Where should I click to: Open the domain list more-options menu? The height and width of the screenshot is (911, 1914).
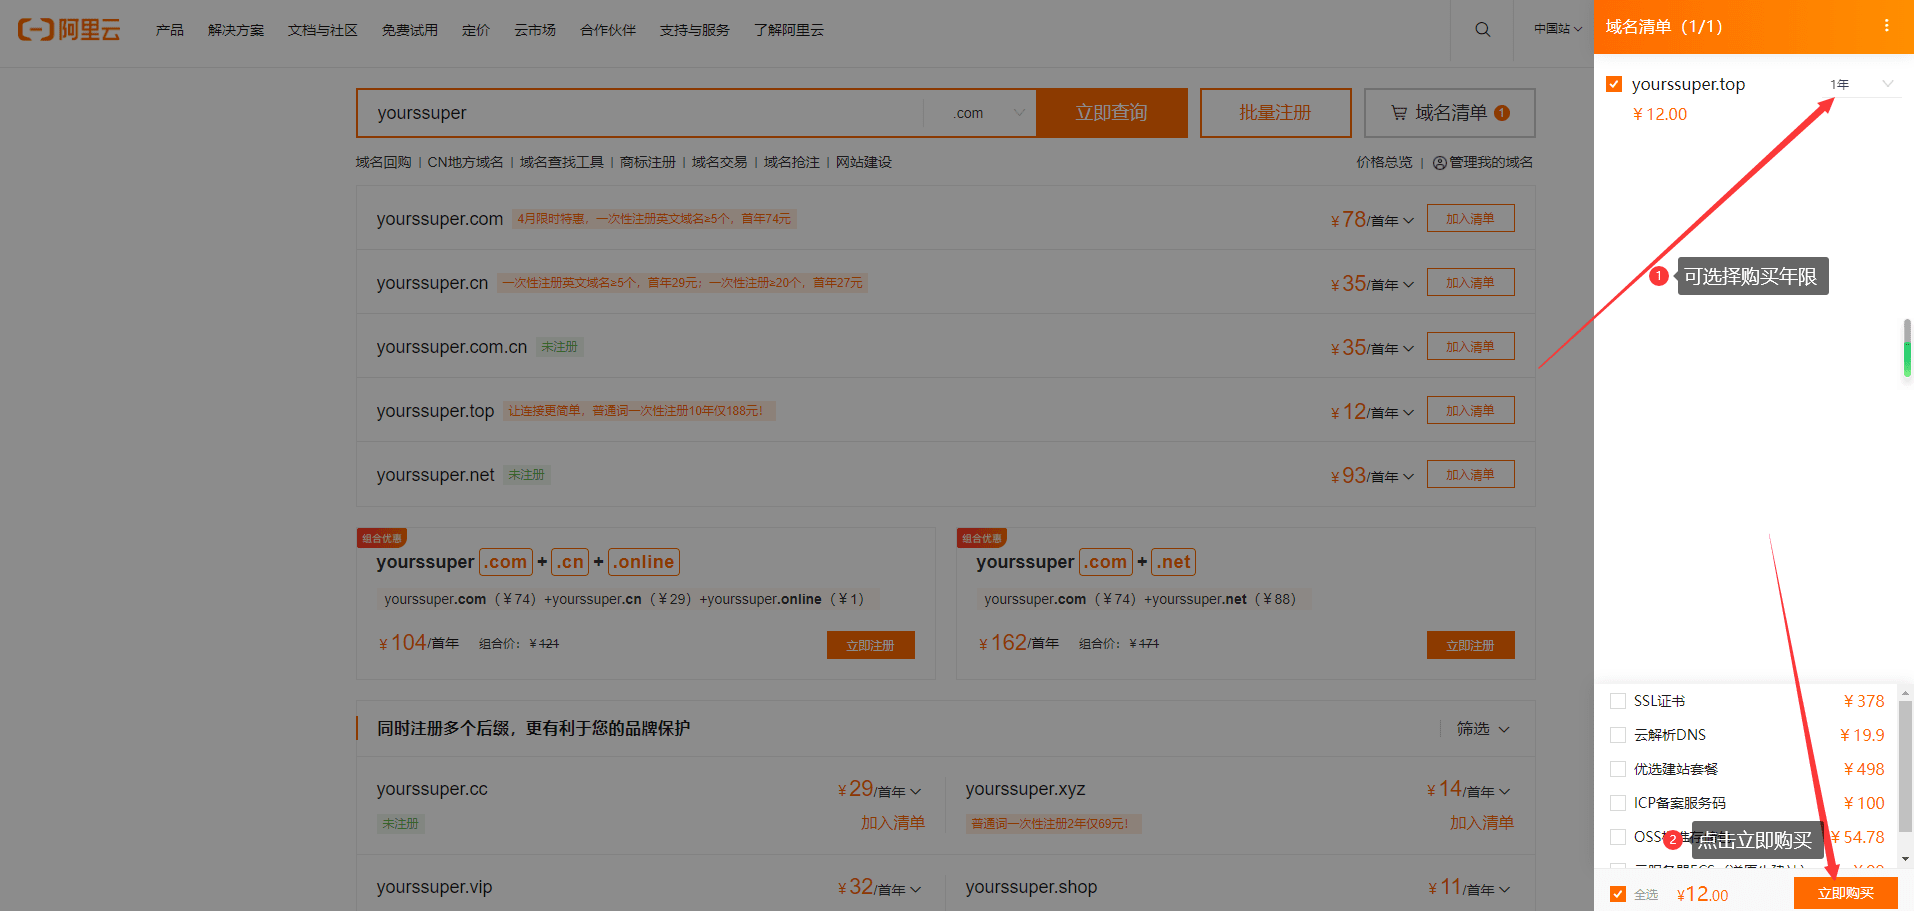pos(1887,26)
